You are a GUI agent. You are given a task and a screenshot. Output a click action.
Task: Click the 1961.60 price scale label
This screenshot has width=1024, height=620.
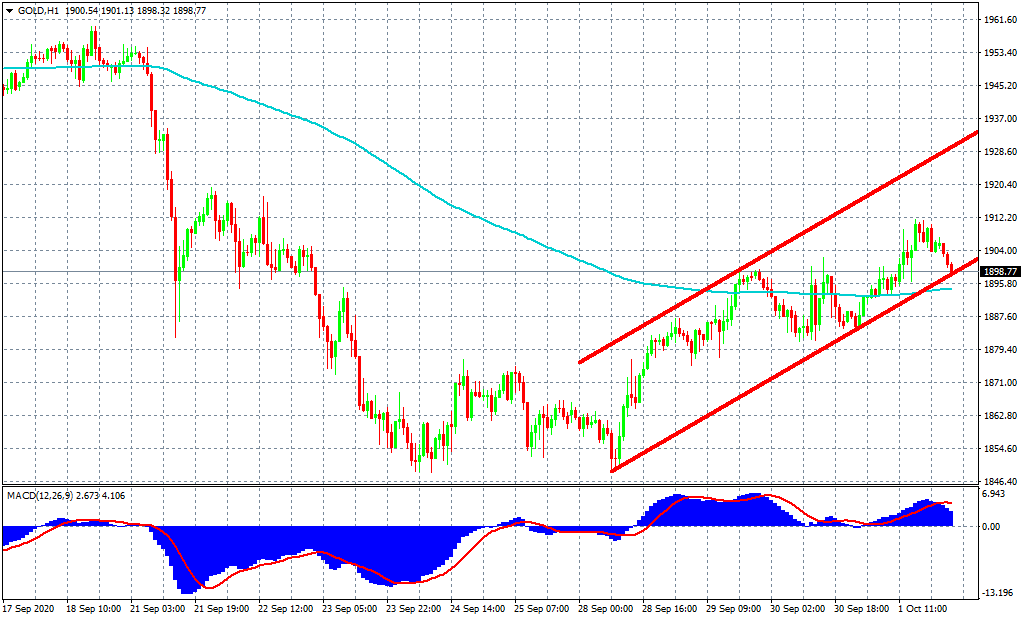click(x=999, y=20)
